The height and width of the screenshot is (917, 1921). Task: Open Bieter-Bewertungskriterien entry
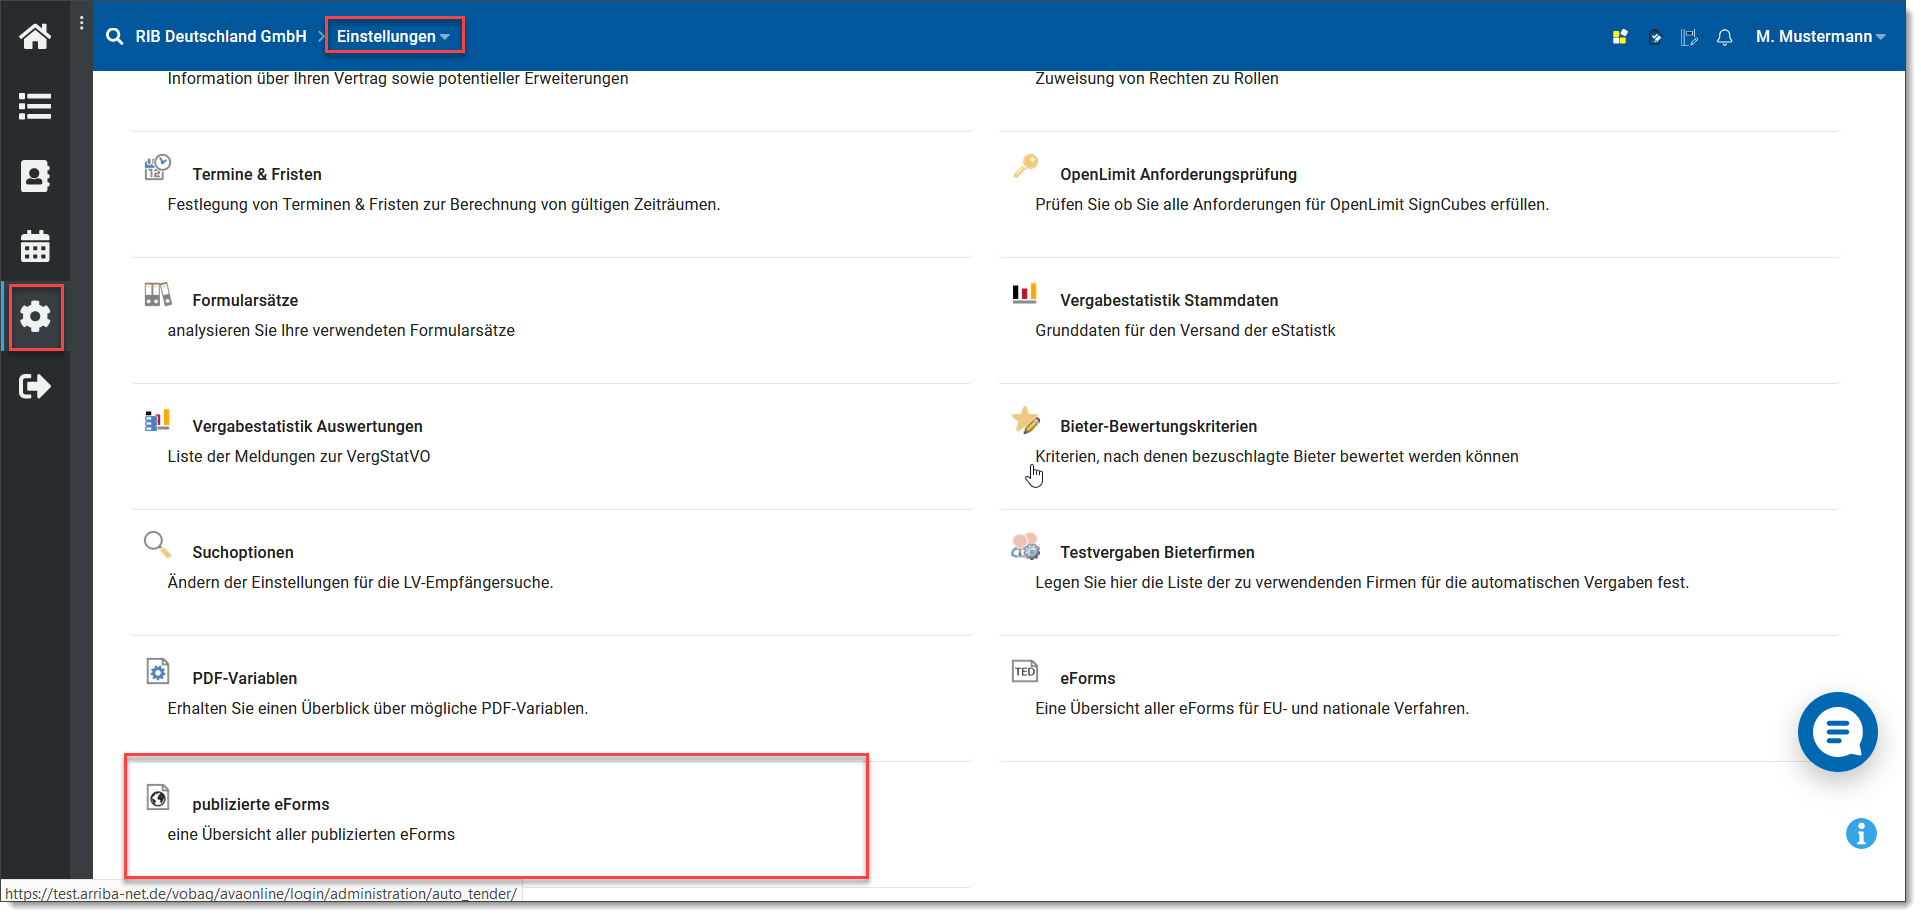(1158, 426)
